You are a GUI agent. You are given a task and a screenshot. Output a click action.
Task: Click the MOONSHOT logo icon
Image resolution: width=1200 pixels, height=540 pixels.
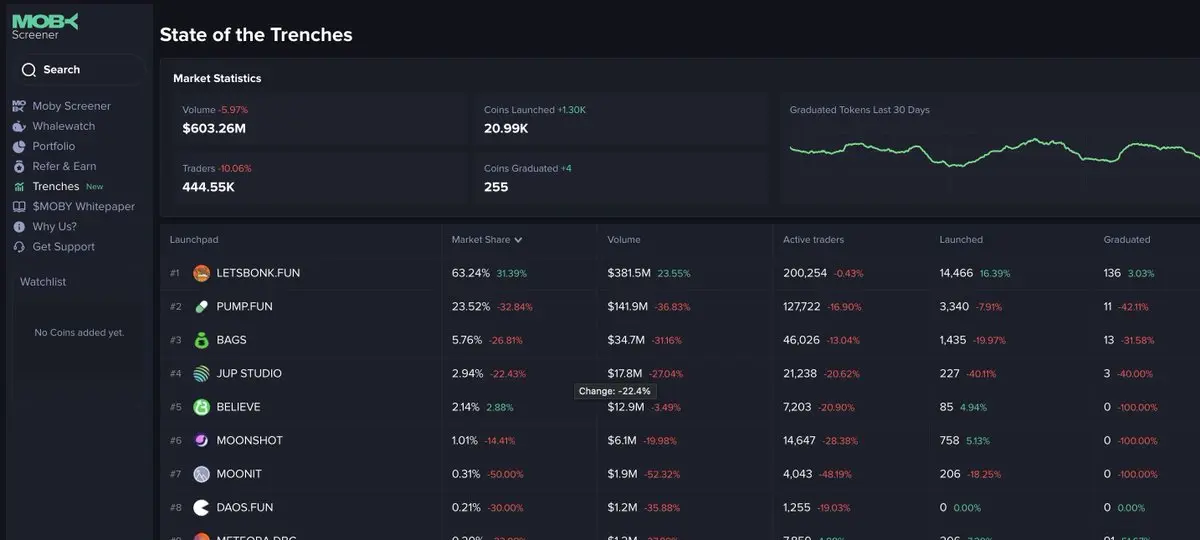[201, 441]
